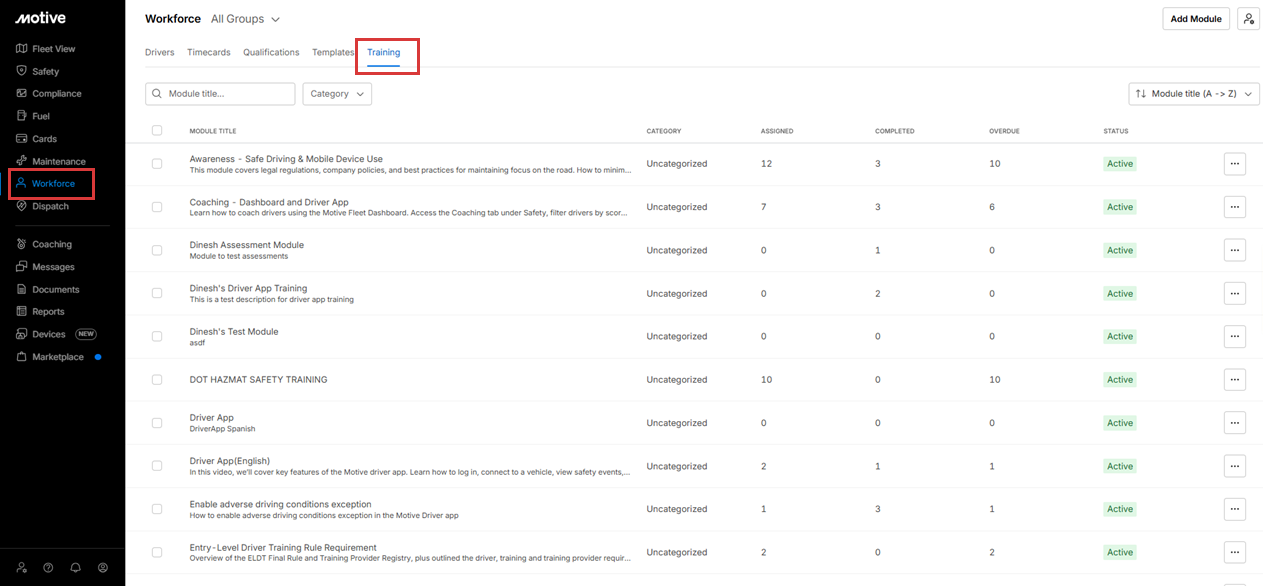Screen dimensions: 1263x586
Task: Click the Add Module button
Action: [x=1195, y=19]
